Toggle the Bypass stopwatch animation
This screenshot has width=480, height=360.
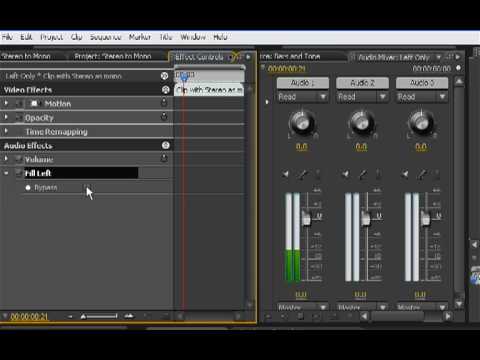(28, 188)
